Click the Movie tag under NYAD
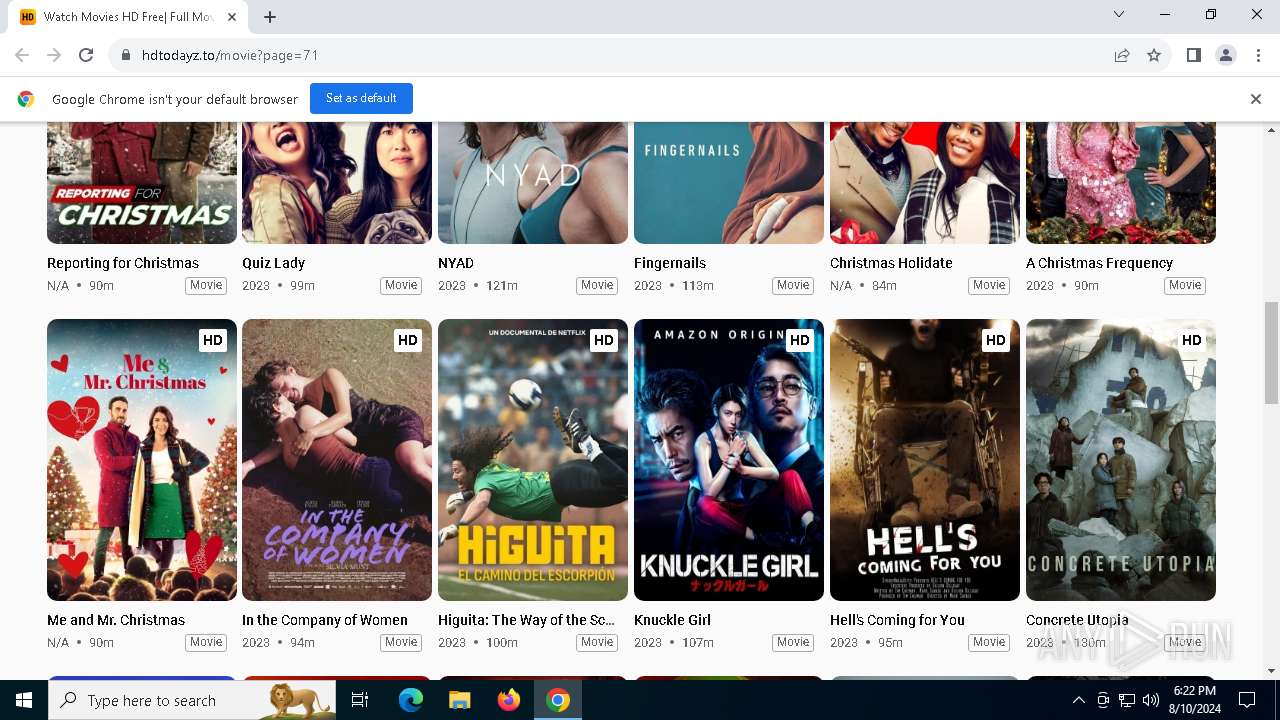 pyautogui.click(x=597, y=286)
